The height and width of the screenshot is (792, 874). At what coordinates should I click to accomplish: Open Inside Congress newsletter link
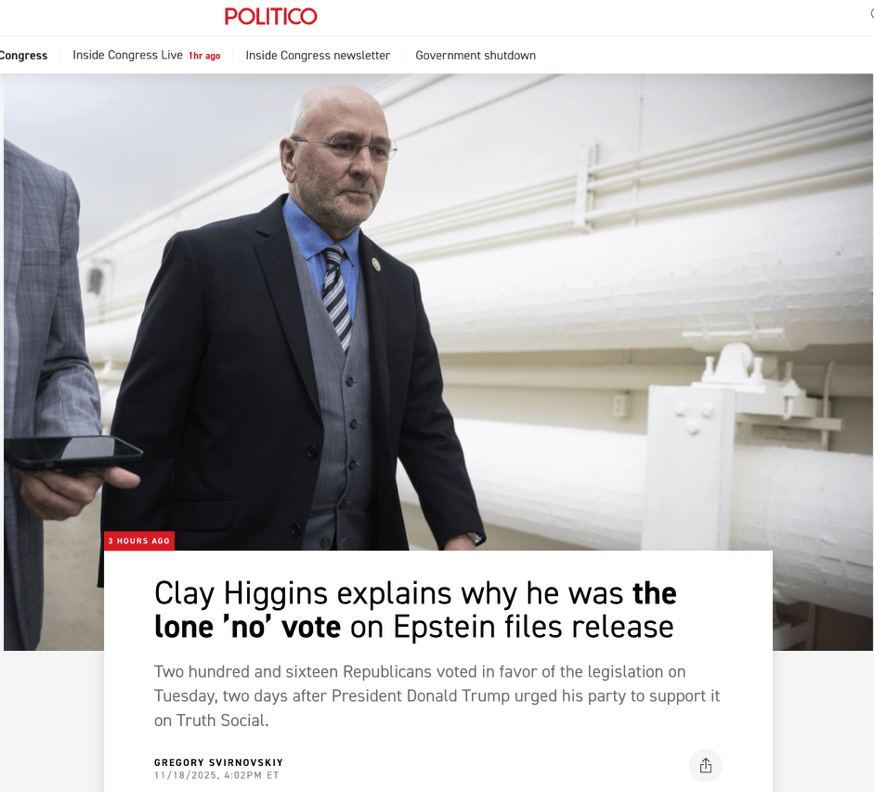[318, 55]
